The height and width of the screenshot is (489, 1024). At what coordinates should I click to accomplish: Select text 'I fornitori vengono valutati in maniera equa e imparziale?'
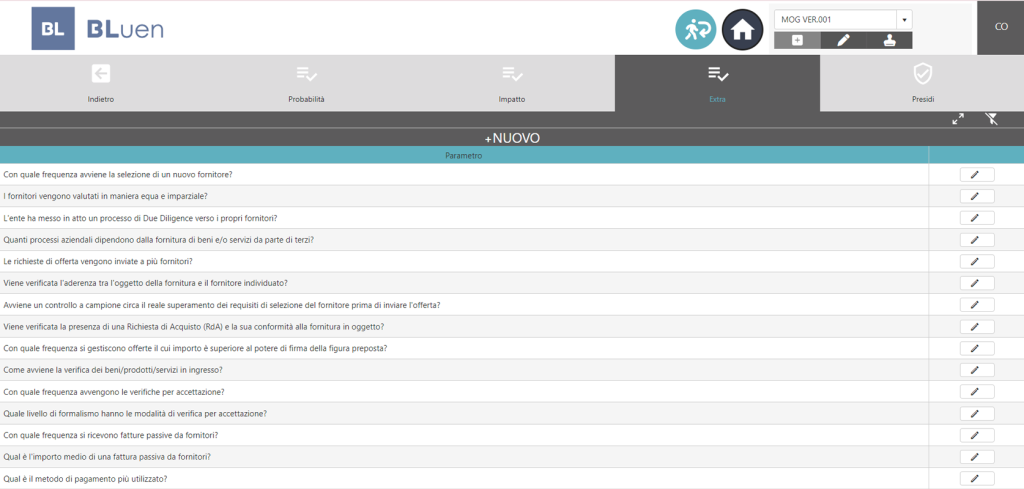[106, 196]
